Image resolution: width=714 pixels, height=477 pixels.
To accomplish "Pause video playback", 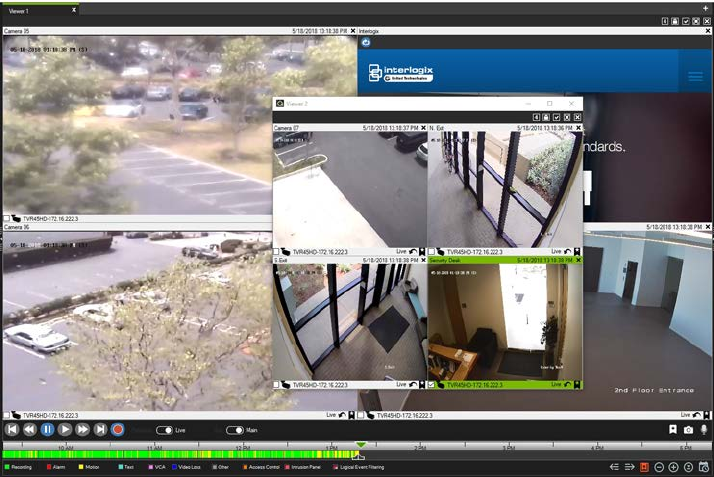I will [x=47, y=429].
